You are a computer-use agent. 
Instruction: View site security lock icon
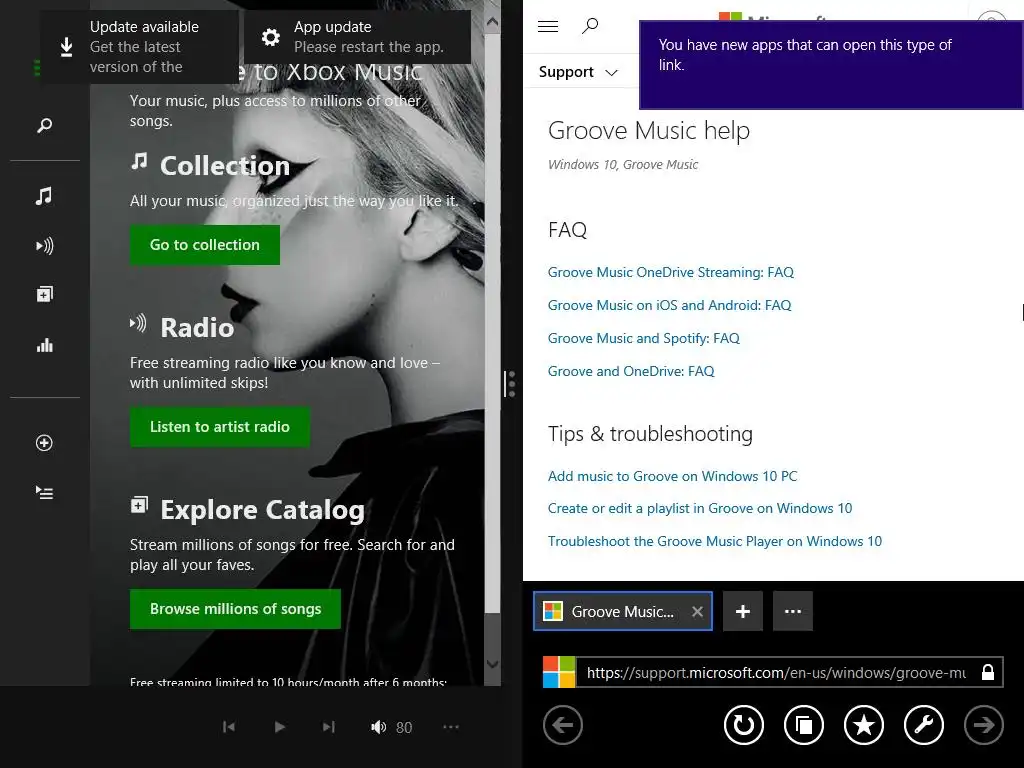988,673
